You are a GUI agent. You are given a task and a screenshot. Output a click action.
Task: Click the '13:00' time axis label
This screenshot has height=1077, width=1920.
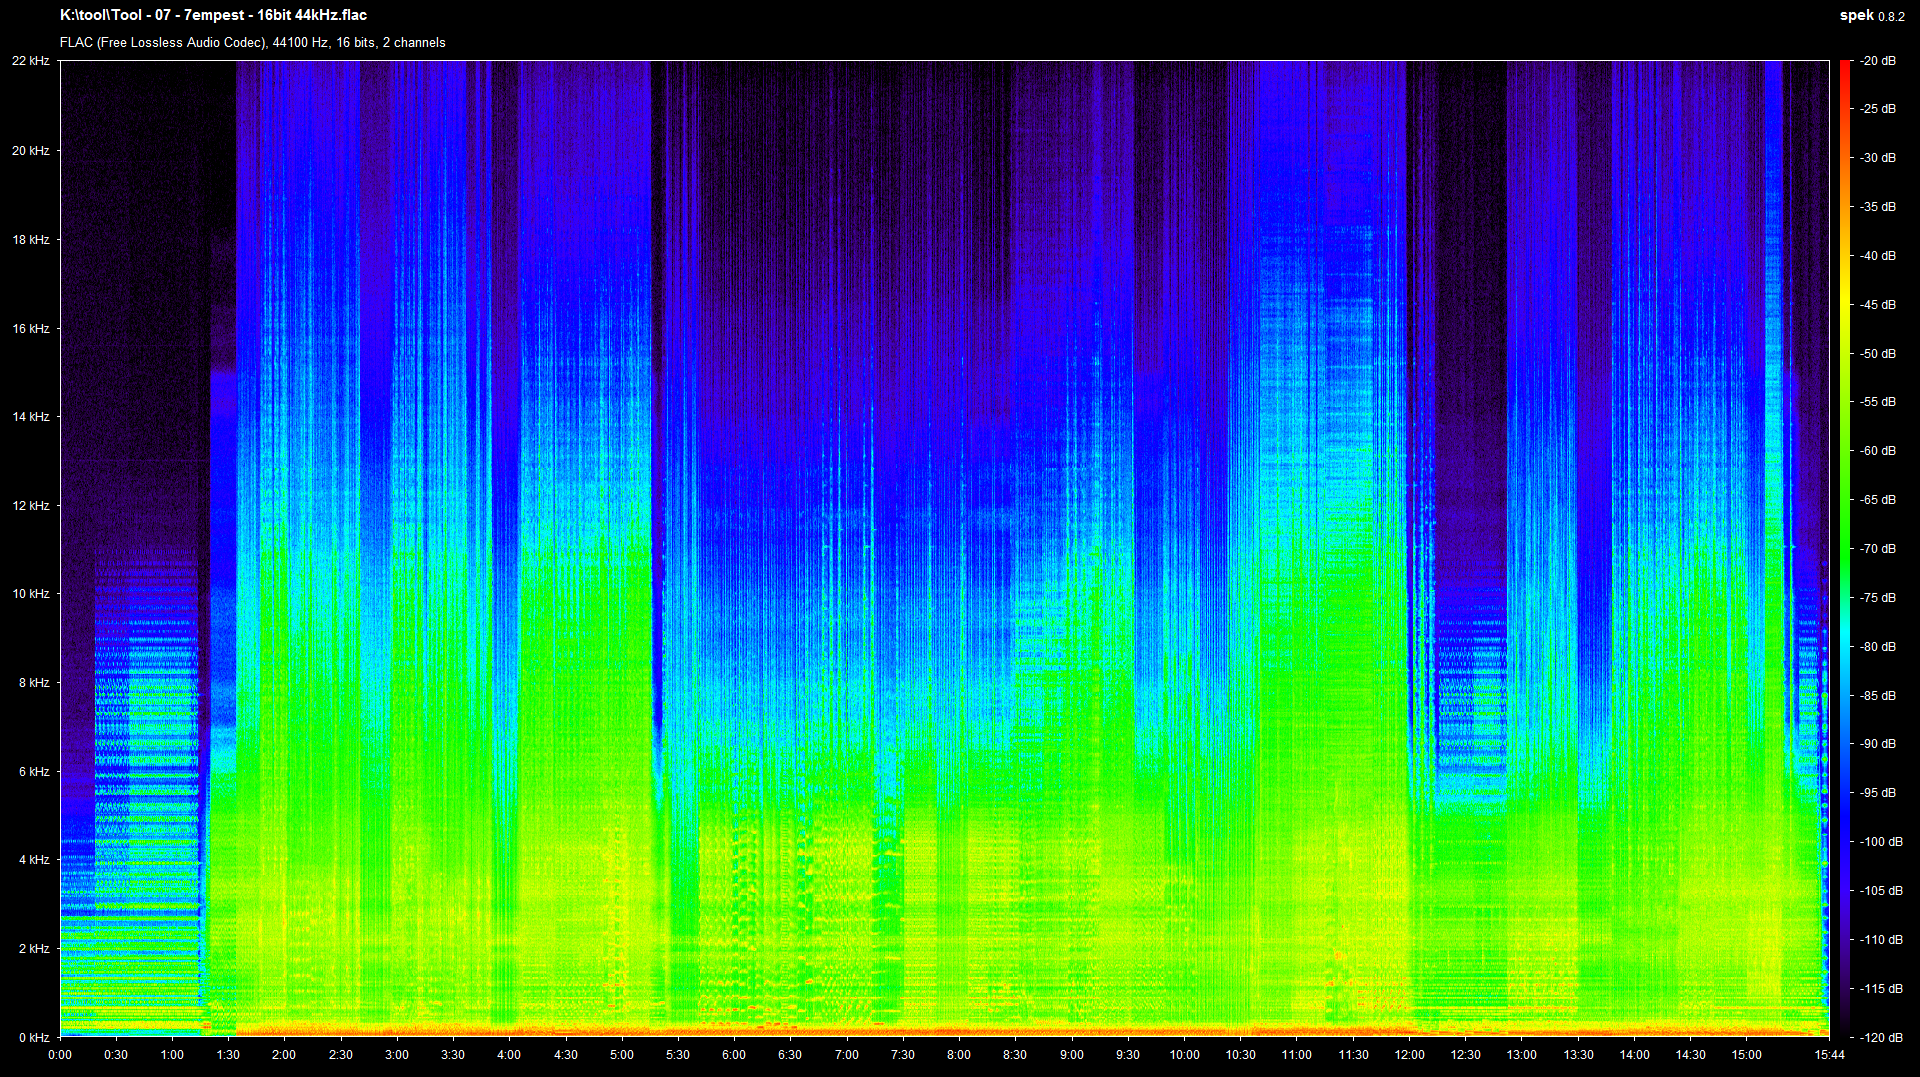pos(1522,1055)
